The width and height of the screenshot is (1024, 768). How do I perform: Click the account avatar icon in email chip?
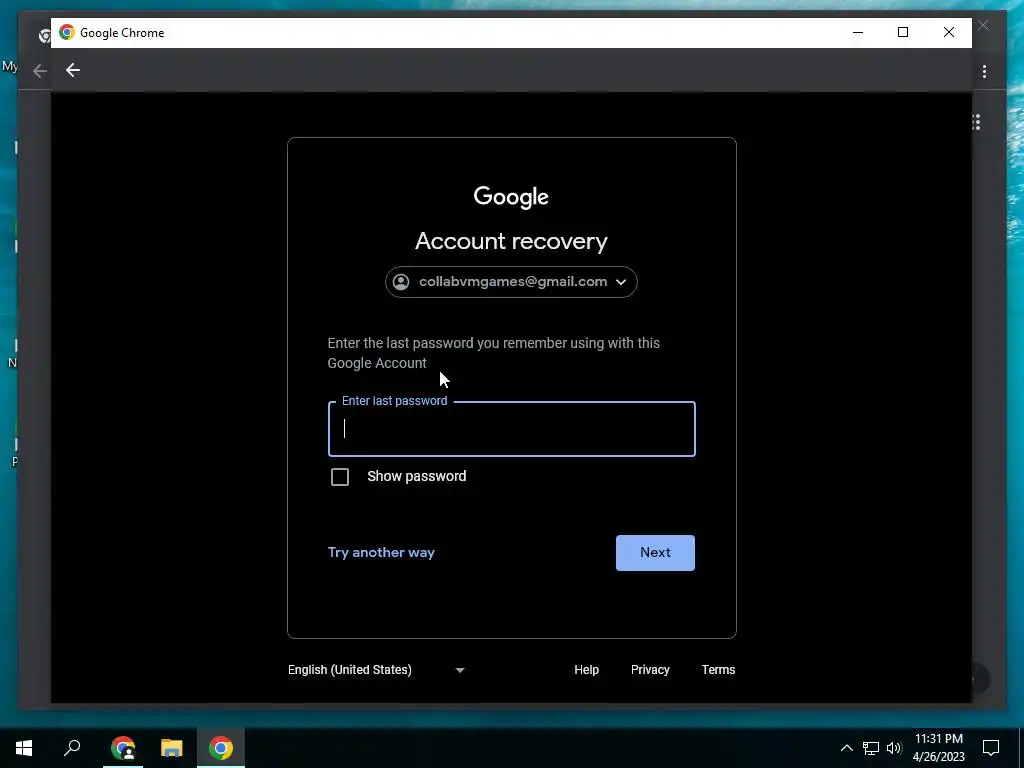coord(401,281)
